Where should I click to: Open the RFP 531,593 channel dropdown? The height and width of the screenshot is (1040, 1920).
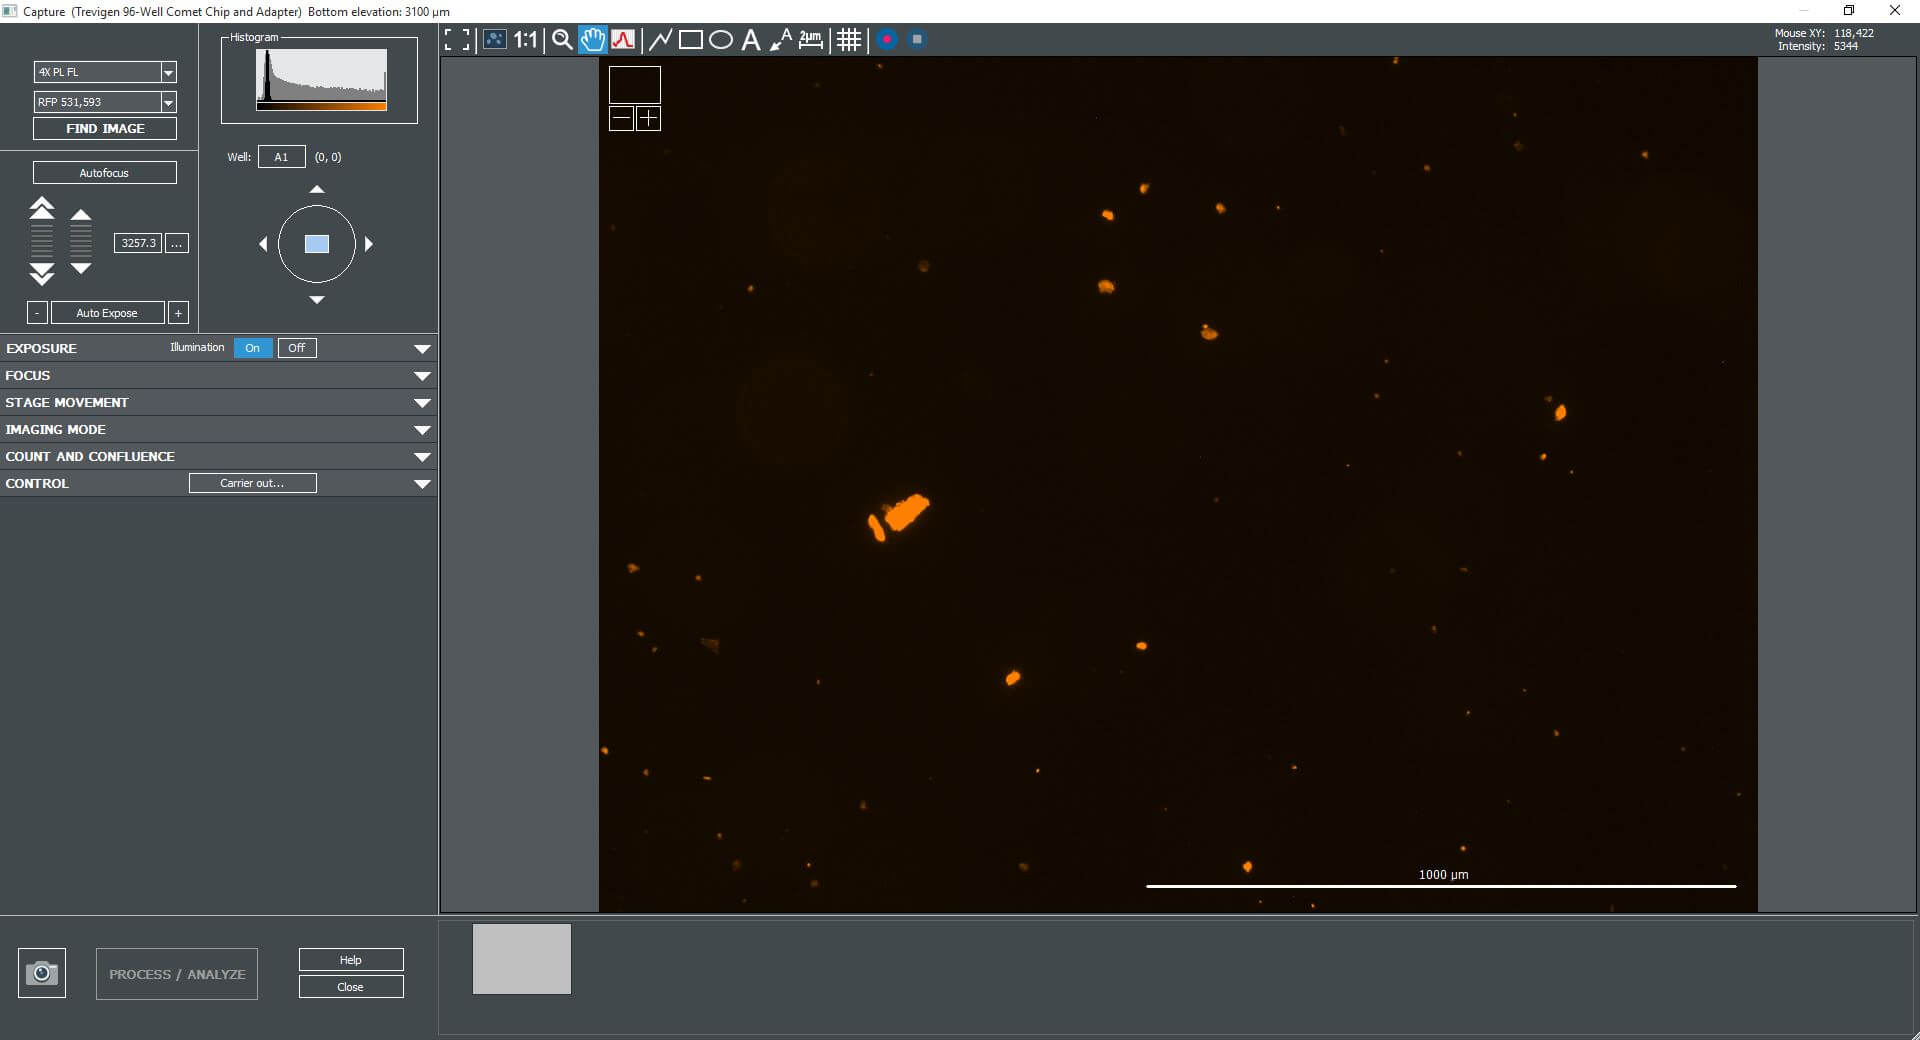(x=168, y=102)
